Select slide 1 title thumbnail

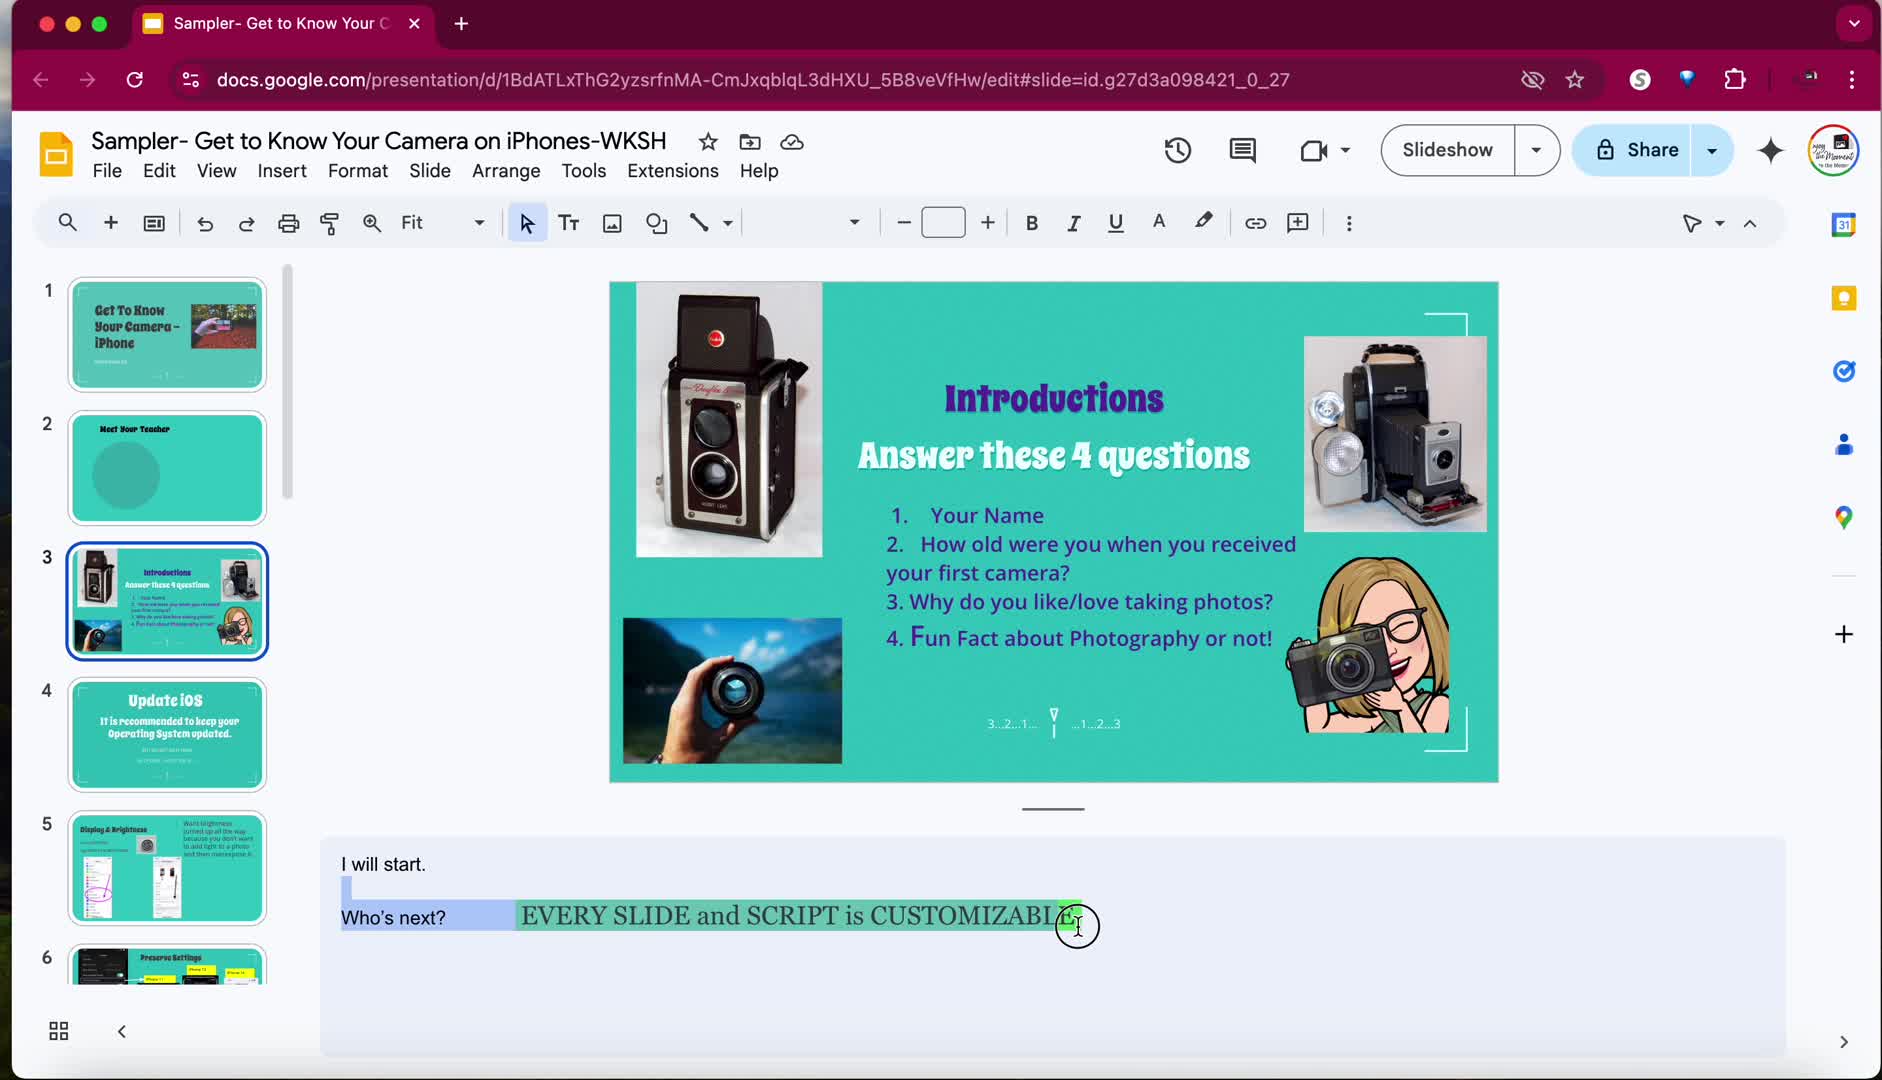pyautogui.click(x=167, y=335)
